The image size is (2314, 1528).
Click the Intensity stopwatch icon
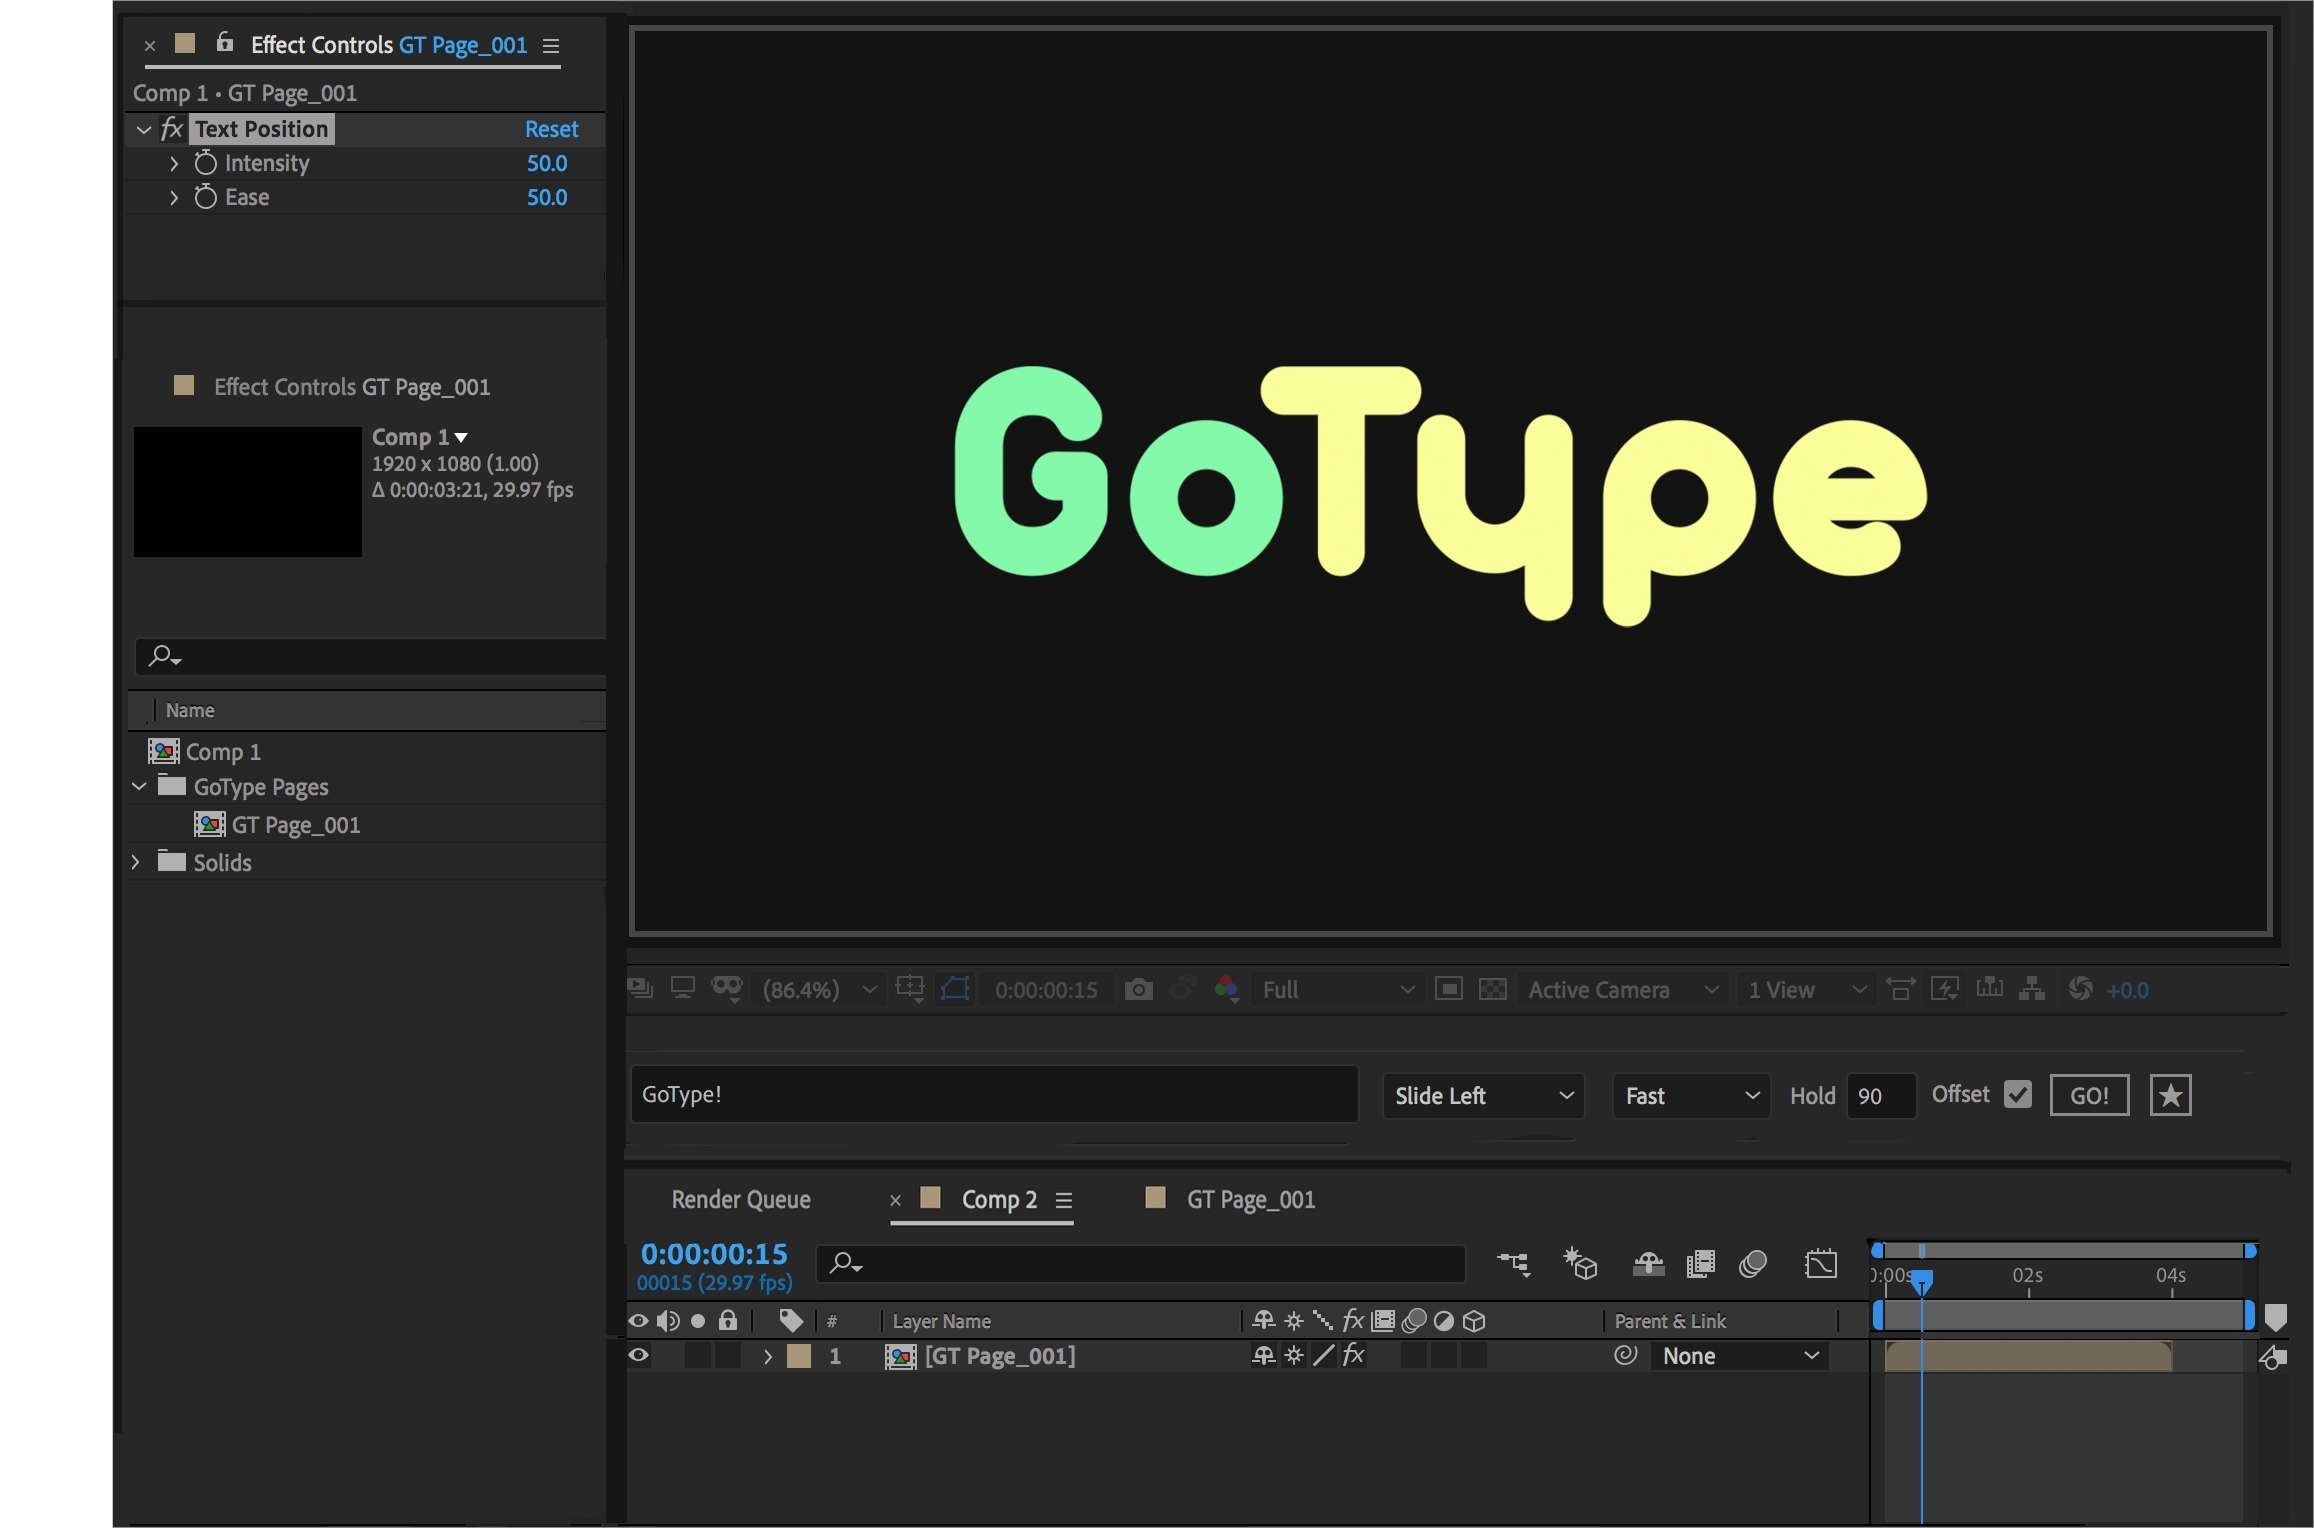tap(205, 163)
